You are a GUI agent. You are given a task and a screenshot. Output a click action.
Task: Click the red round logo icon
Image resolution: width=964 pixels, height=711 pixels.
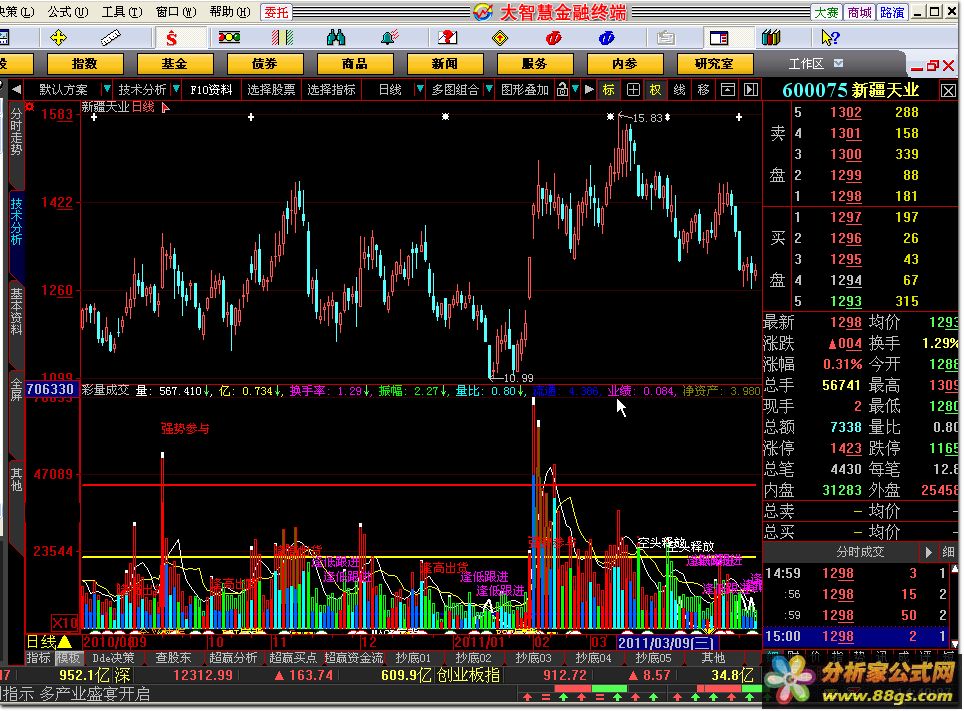pyautogui.click(x=553, y=38)
